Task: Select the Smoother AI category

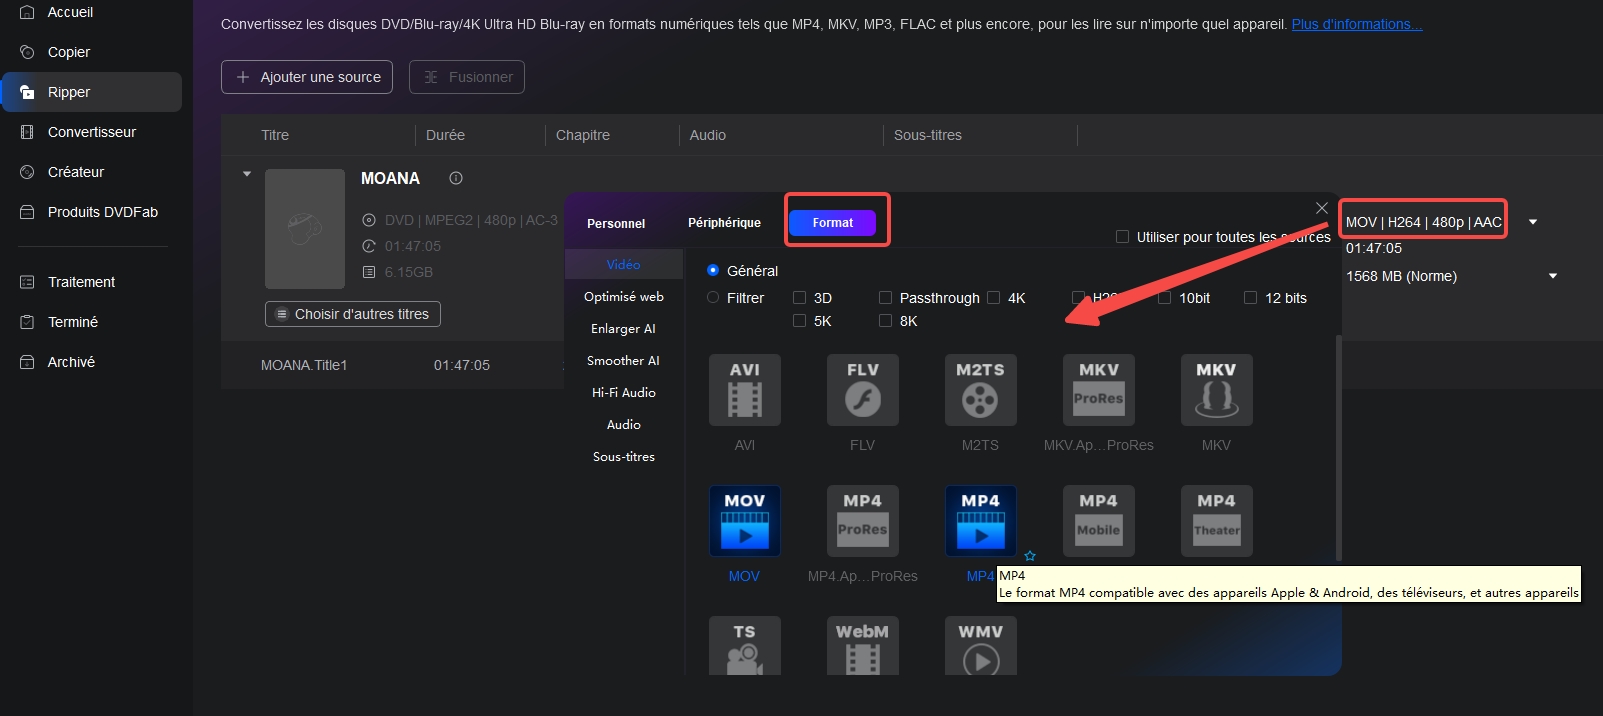Action: click(624, 360)
